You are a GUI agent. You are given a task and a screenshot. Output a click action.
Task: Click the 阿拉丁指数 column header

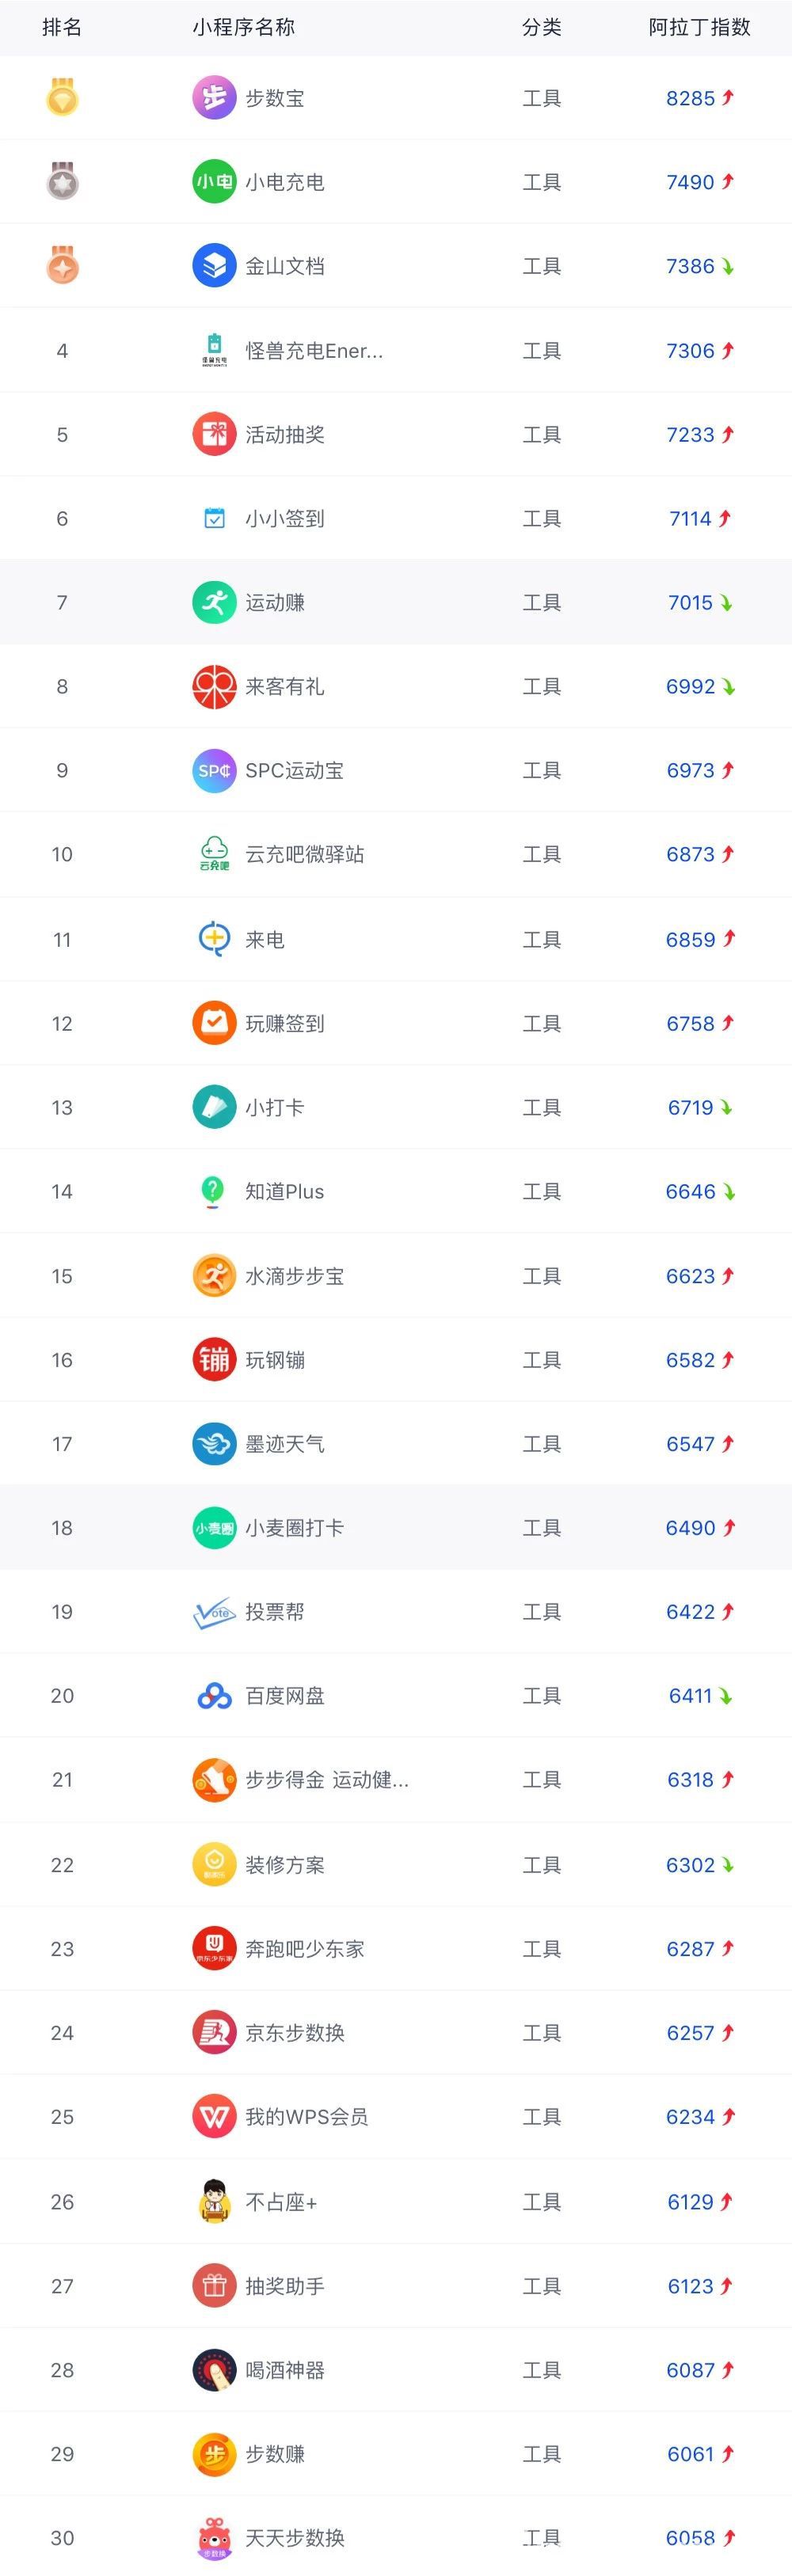click(x=700, y=27)
